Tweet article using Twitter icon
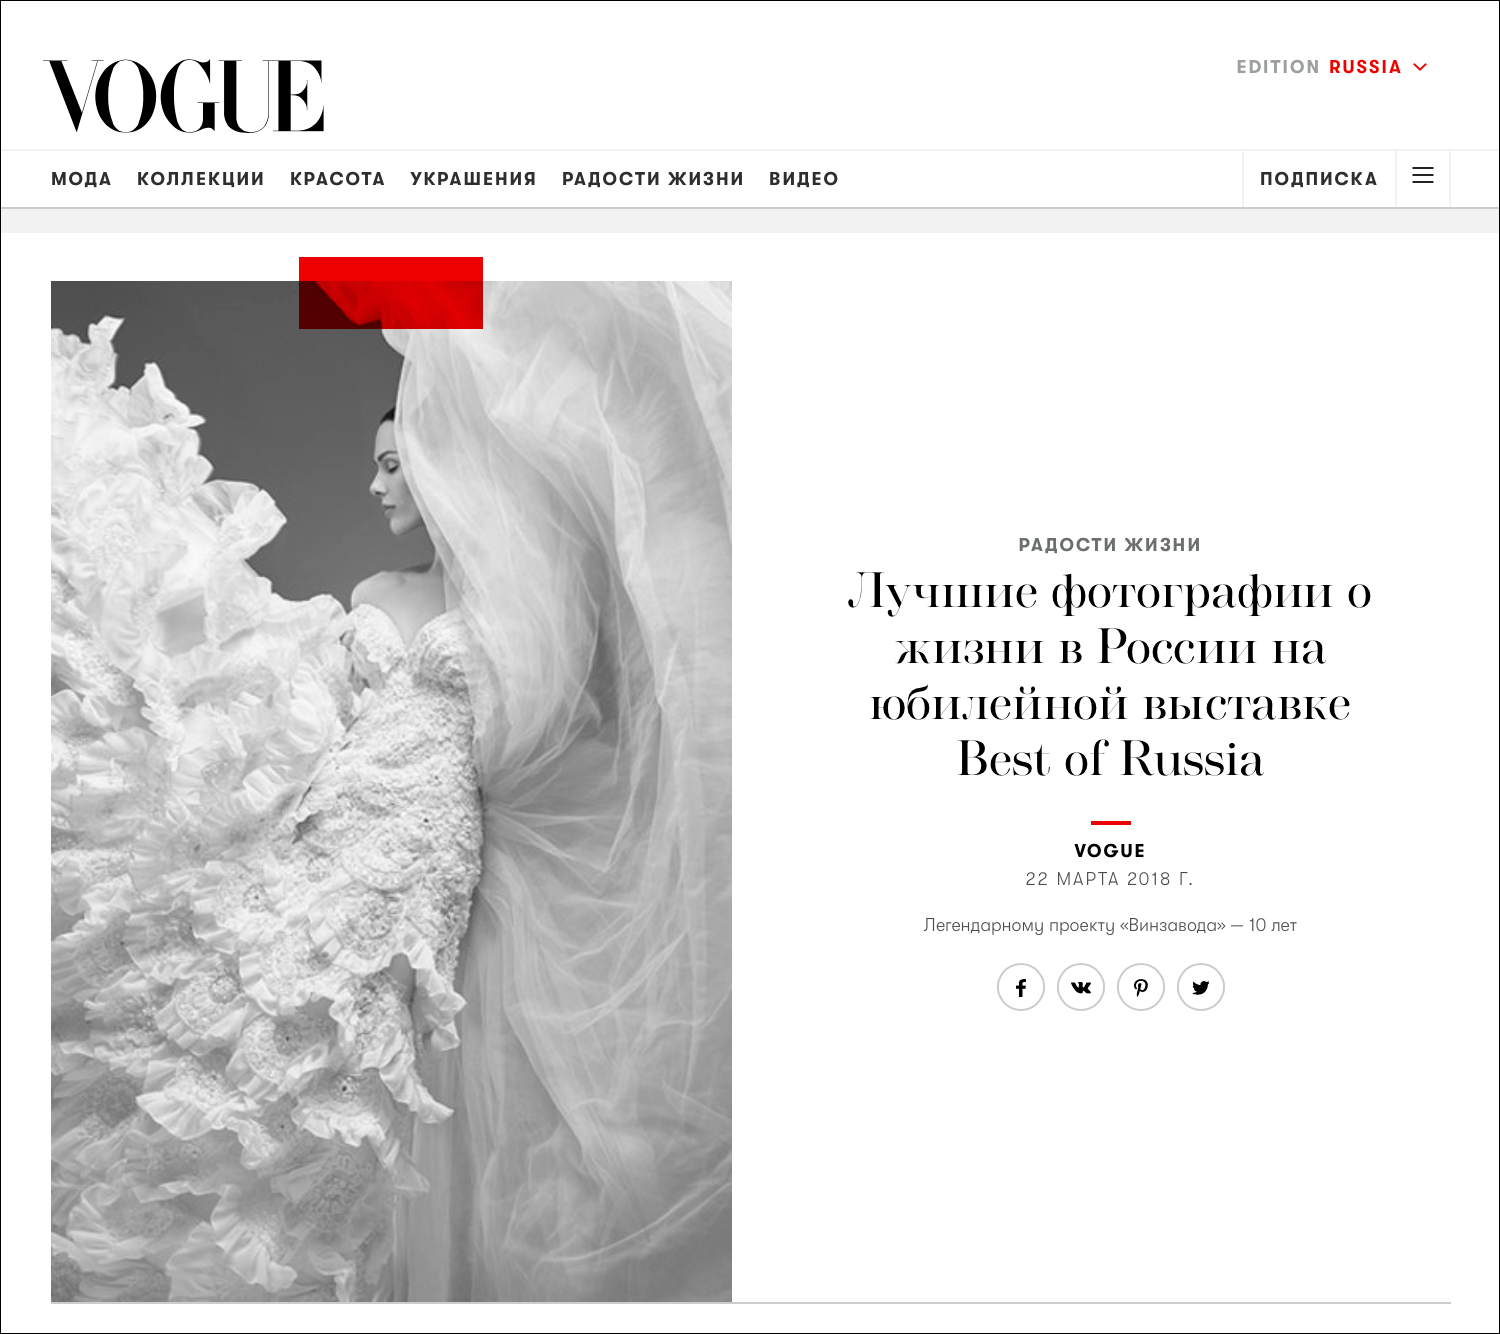 point(1201,987)
